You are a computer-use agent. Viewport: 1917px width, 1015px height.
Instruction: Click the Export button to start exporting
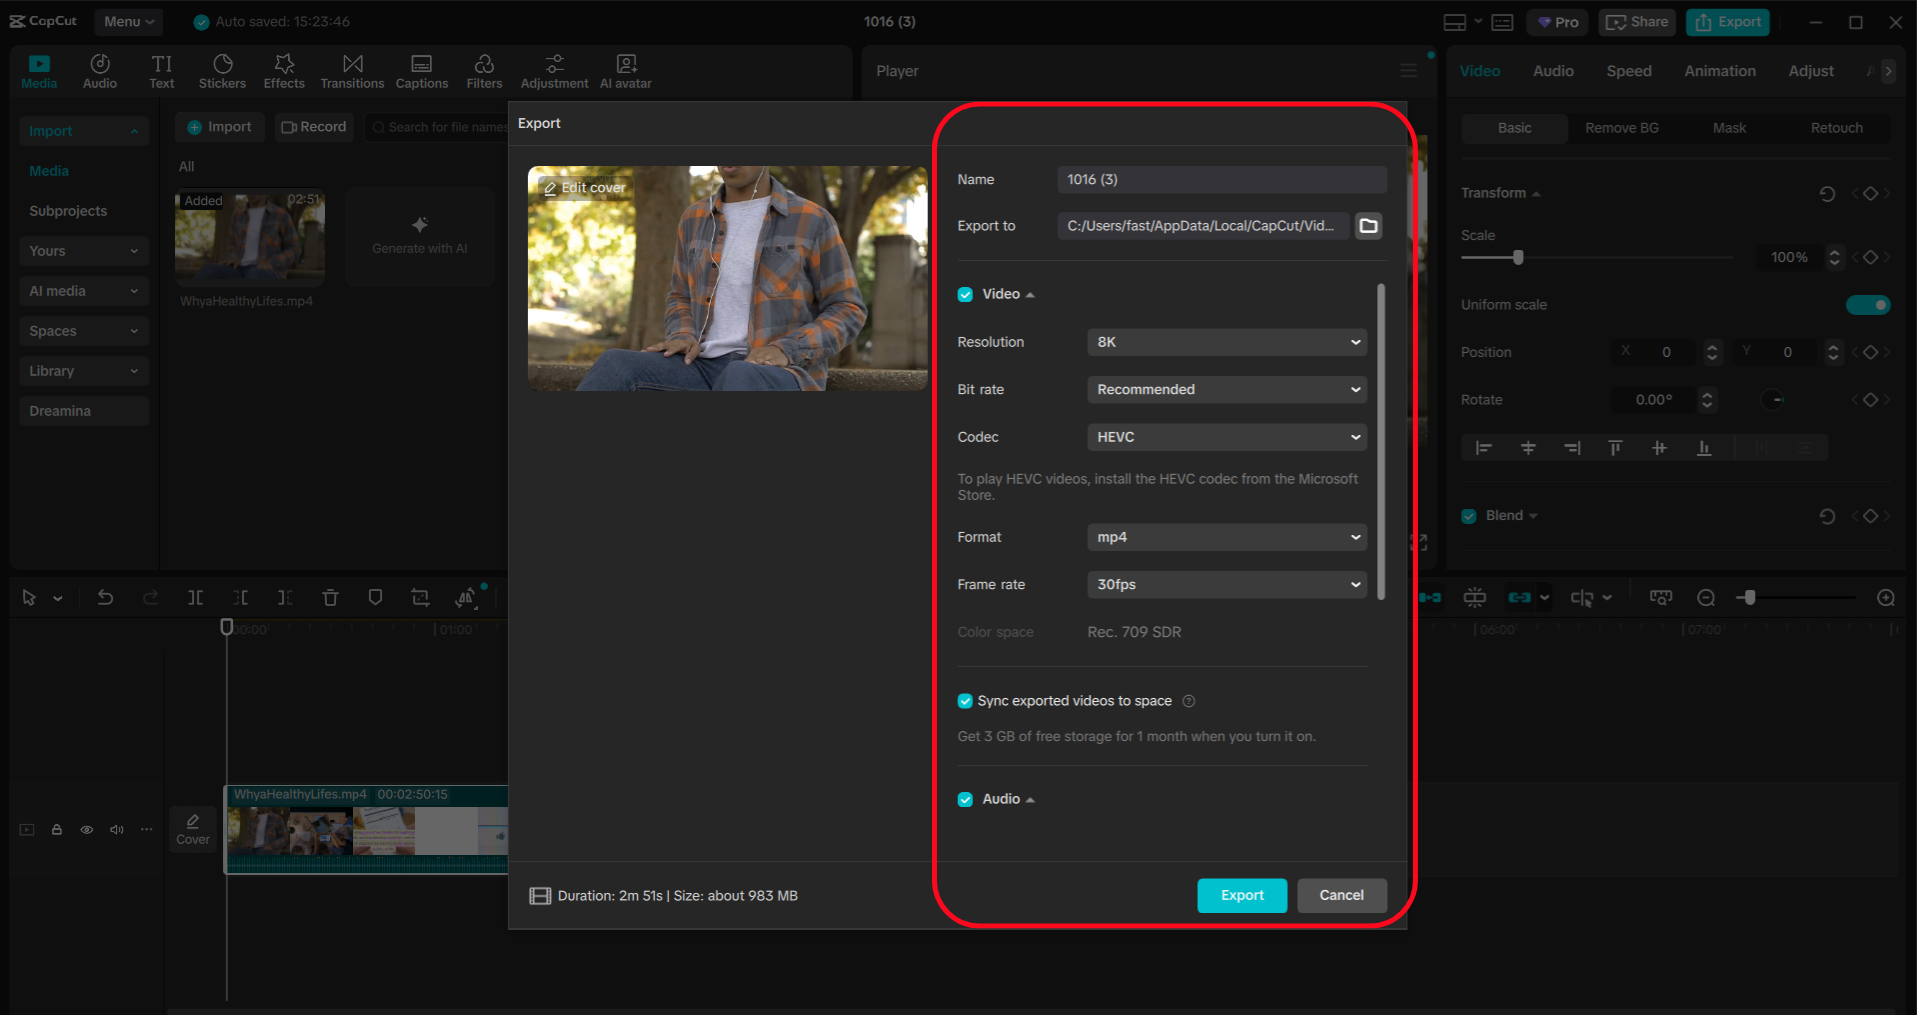[x=1241, y=895]
